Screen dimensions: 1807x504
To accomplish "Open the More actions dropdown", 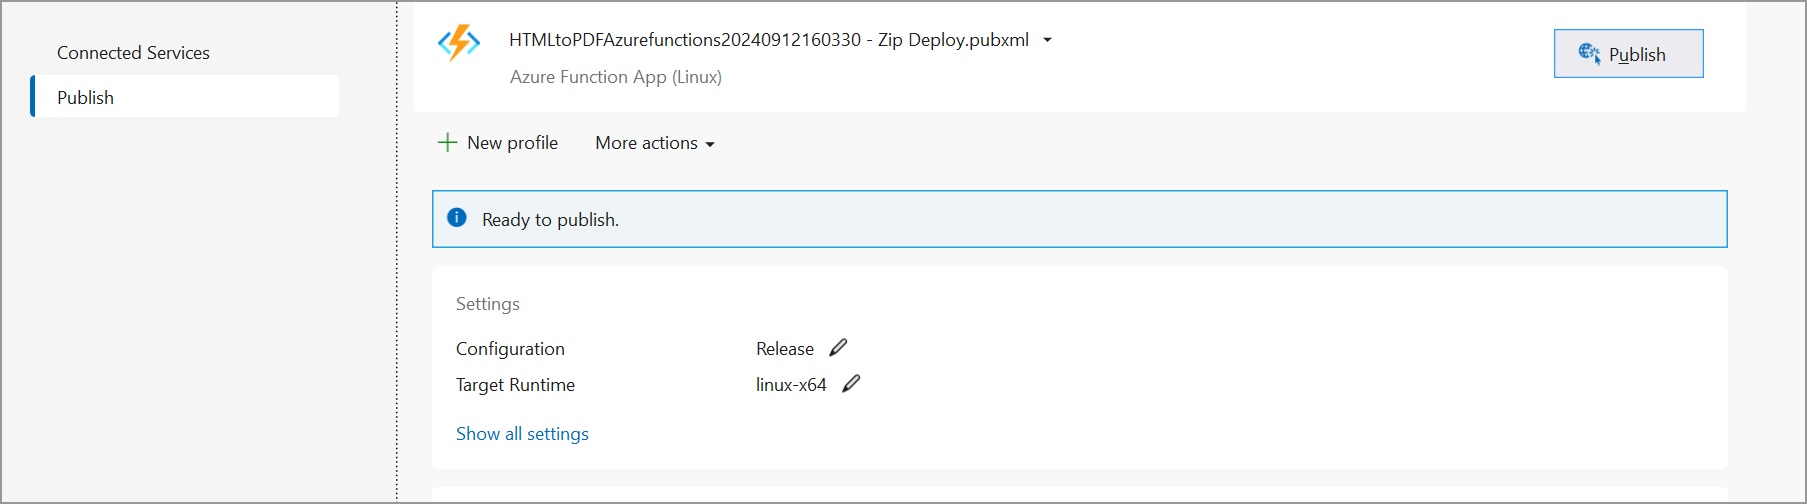I will (655, 143).
